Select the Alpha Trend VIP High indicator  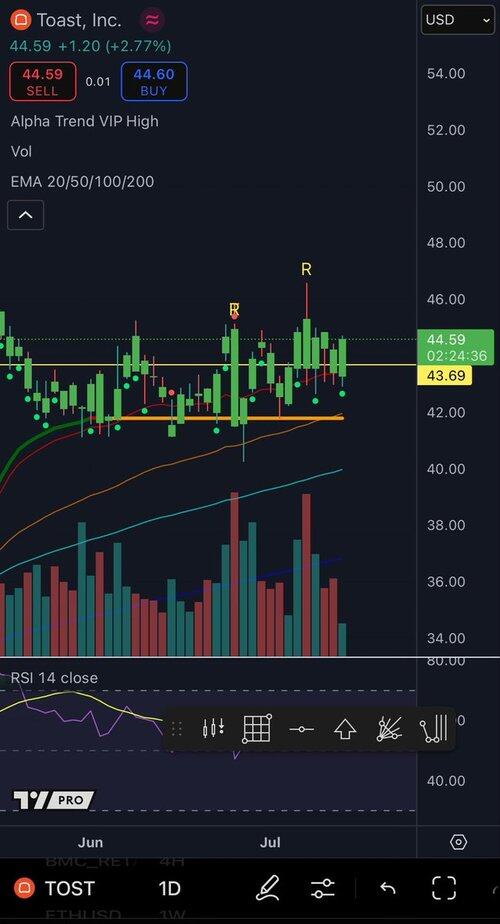click(x=84, y=121)
